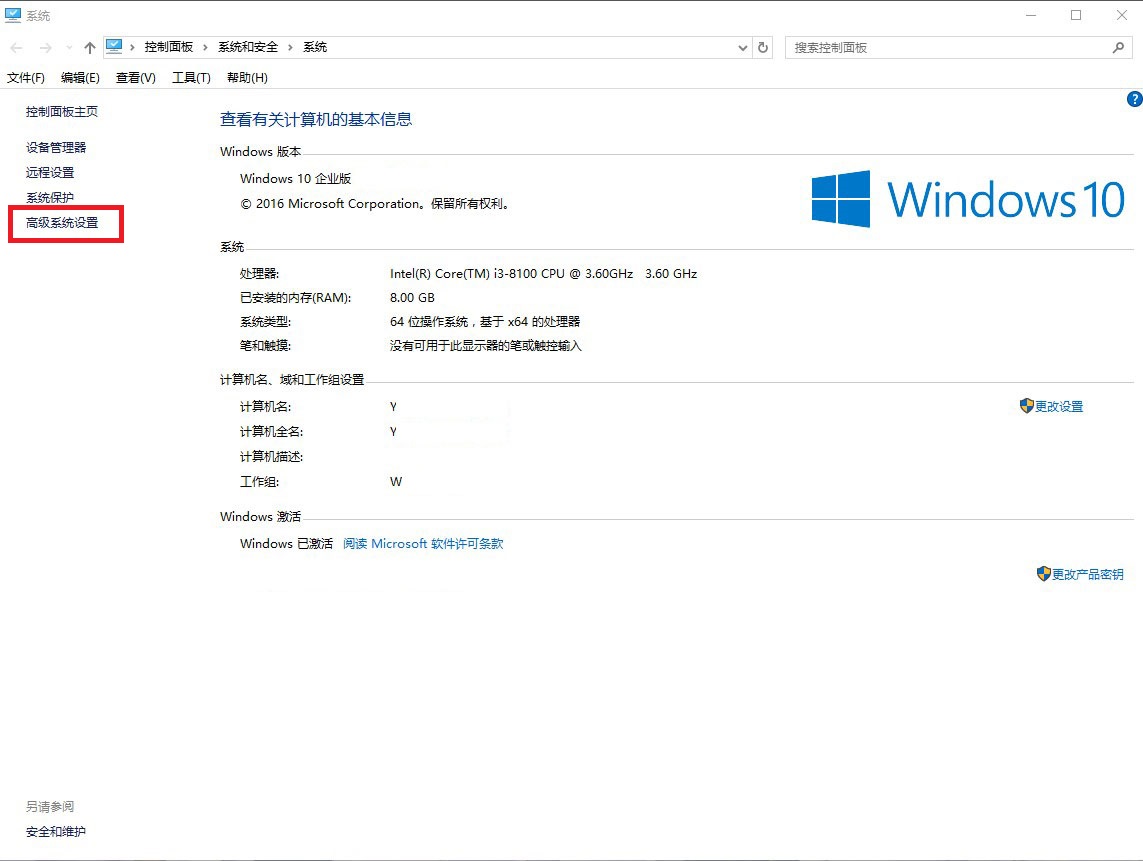Expand the chevron after 控制面板 breadcrumb
This screenshot has width=1143, height=861.
(205, 47)
